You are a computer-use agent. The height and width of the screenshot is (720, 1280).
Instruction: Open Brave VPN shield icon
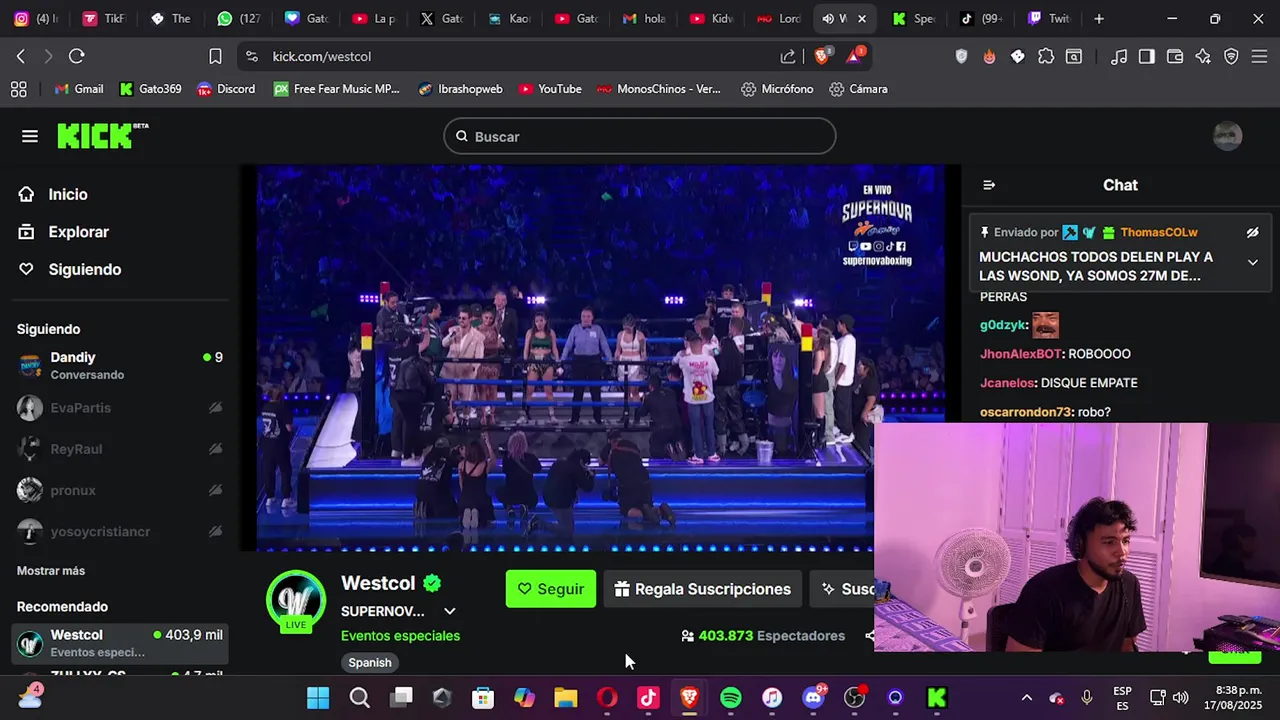(x=1231, y=56)
